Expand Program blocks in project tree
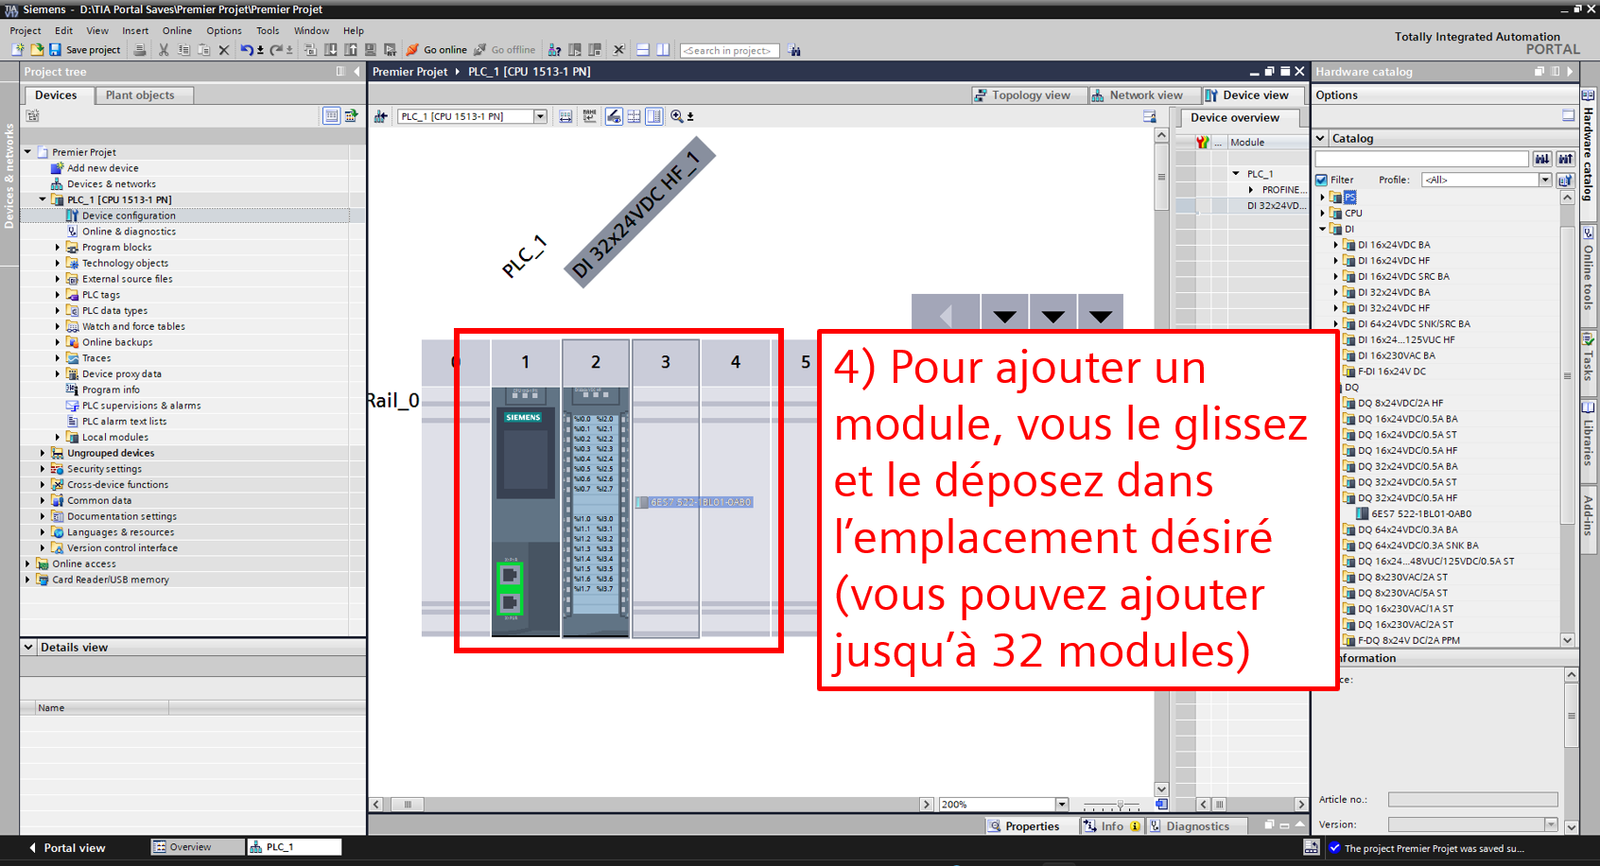Screen dimensions: 1600x866 coord(58,247)
